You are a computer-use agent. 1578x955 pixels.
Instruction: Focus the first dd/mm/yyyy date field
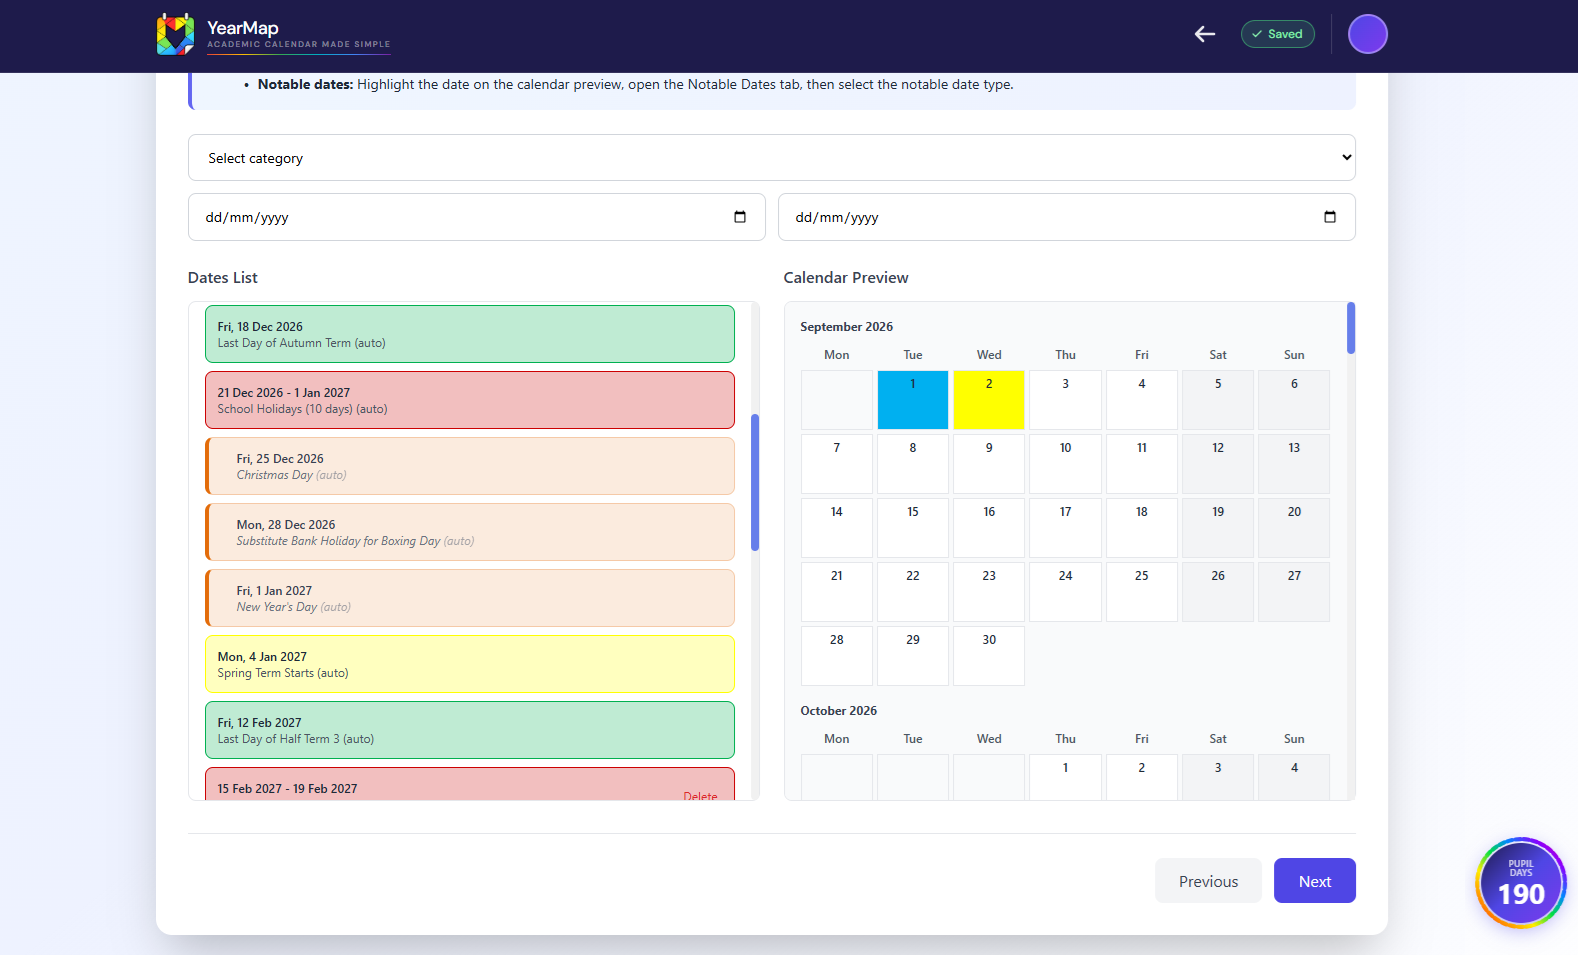point(476,217)
